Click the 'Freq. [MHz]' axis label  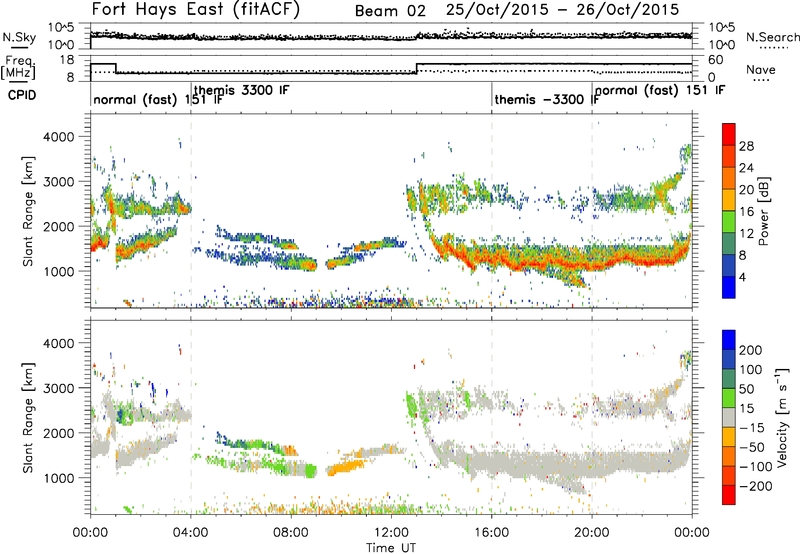pos(18,68)
